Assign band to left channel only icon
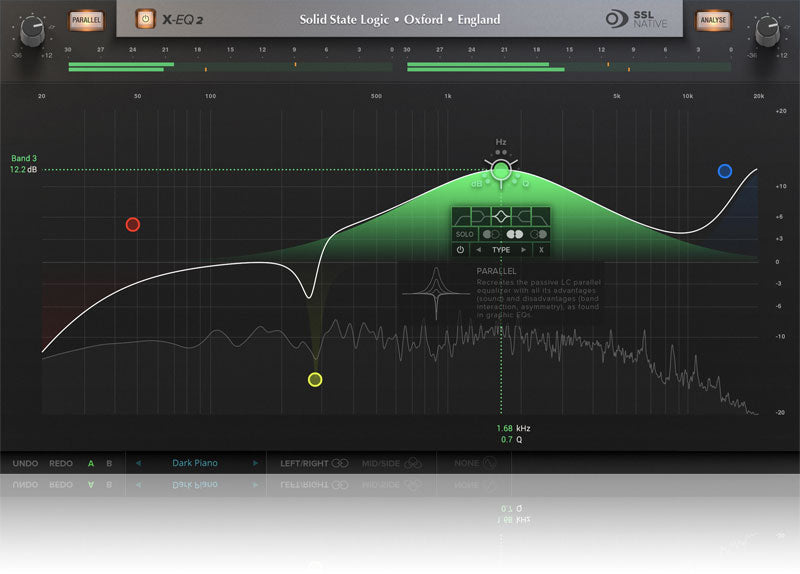 point(491,234)
